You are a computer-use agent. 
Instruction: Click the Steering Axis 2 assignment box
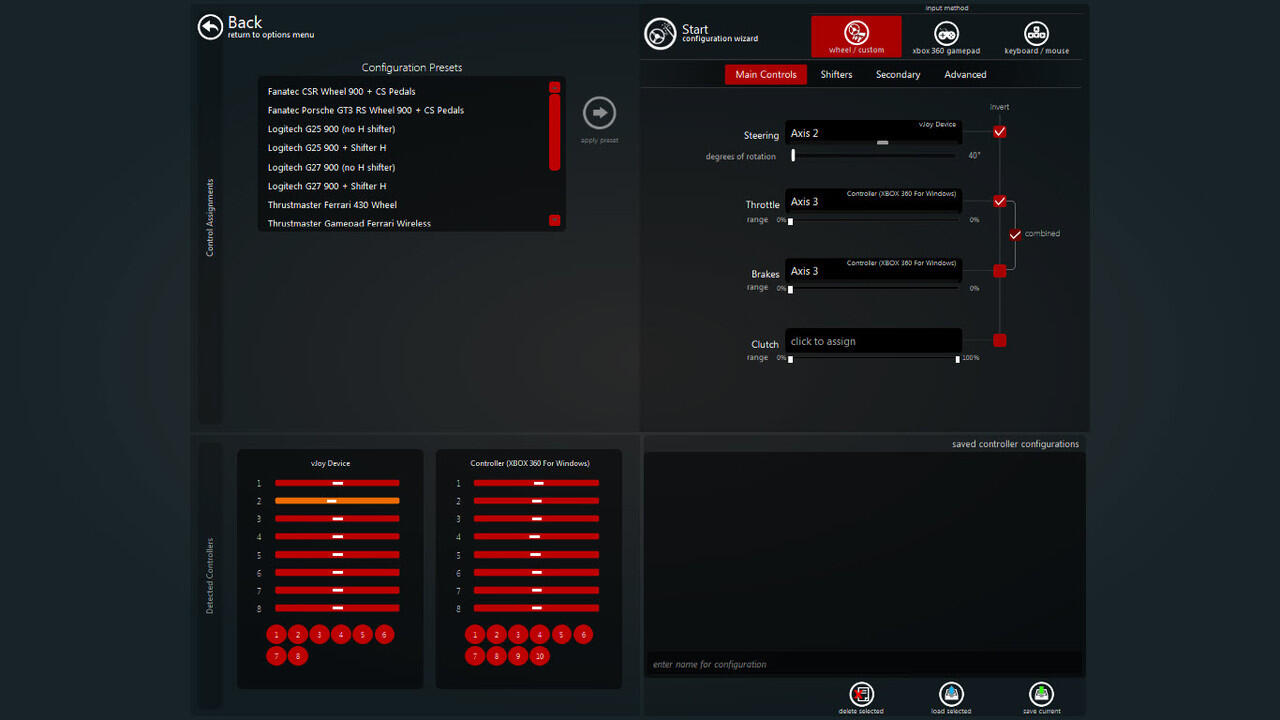(x=873, y=133)
